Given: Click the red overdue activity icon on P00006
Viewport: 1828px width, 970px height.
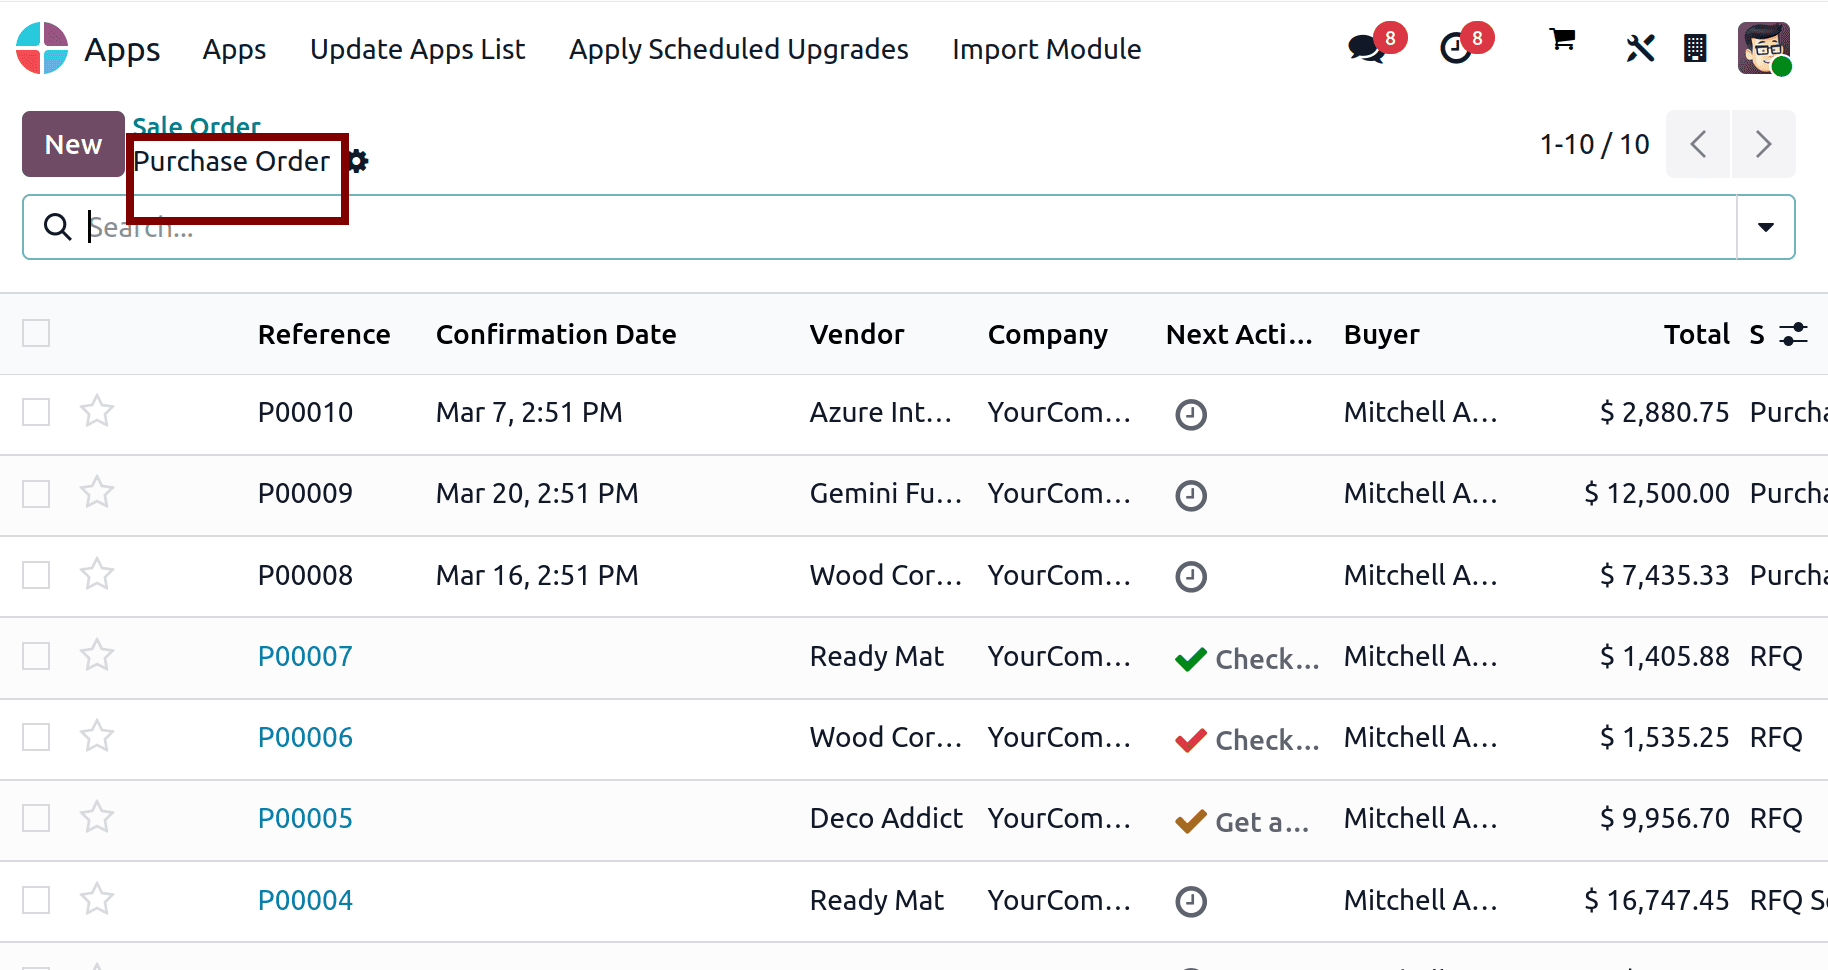Looking at the screenshot, I should click(1191, 740).
